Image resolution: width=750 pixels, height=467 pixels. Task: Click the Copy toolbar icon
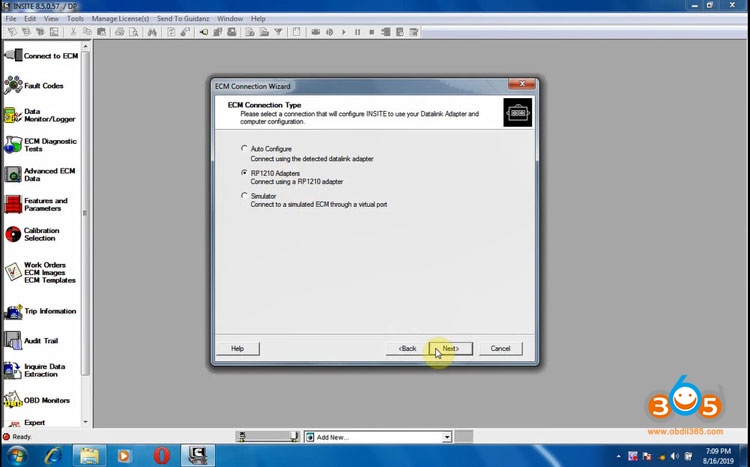click(87, 32)
